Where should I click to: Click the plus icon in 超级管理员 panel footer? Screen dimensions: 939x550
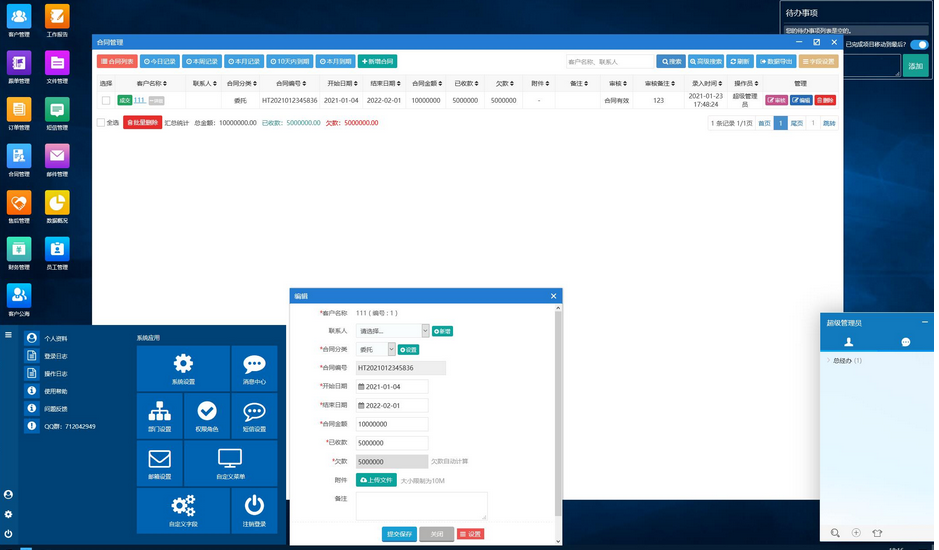(856, 533)
